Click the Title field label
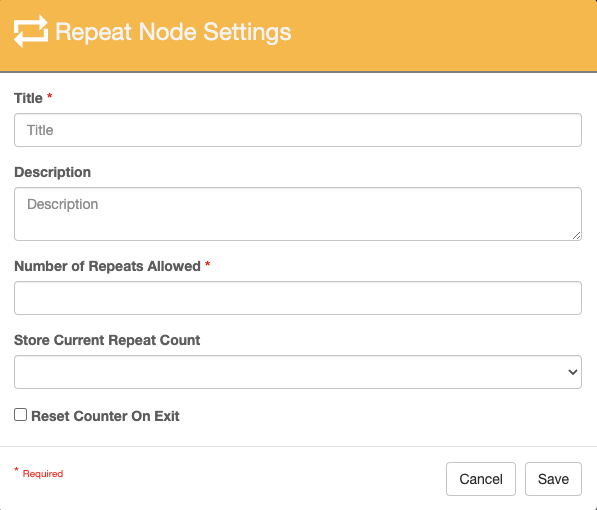597x510 pixels. 28,98
